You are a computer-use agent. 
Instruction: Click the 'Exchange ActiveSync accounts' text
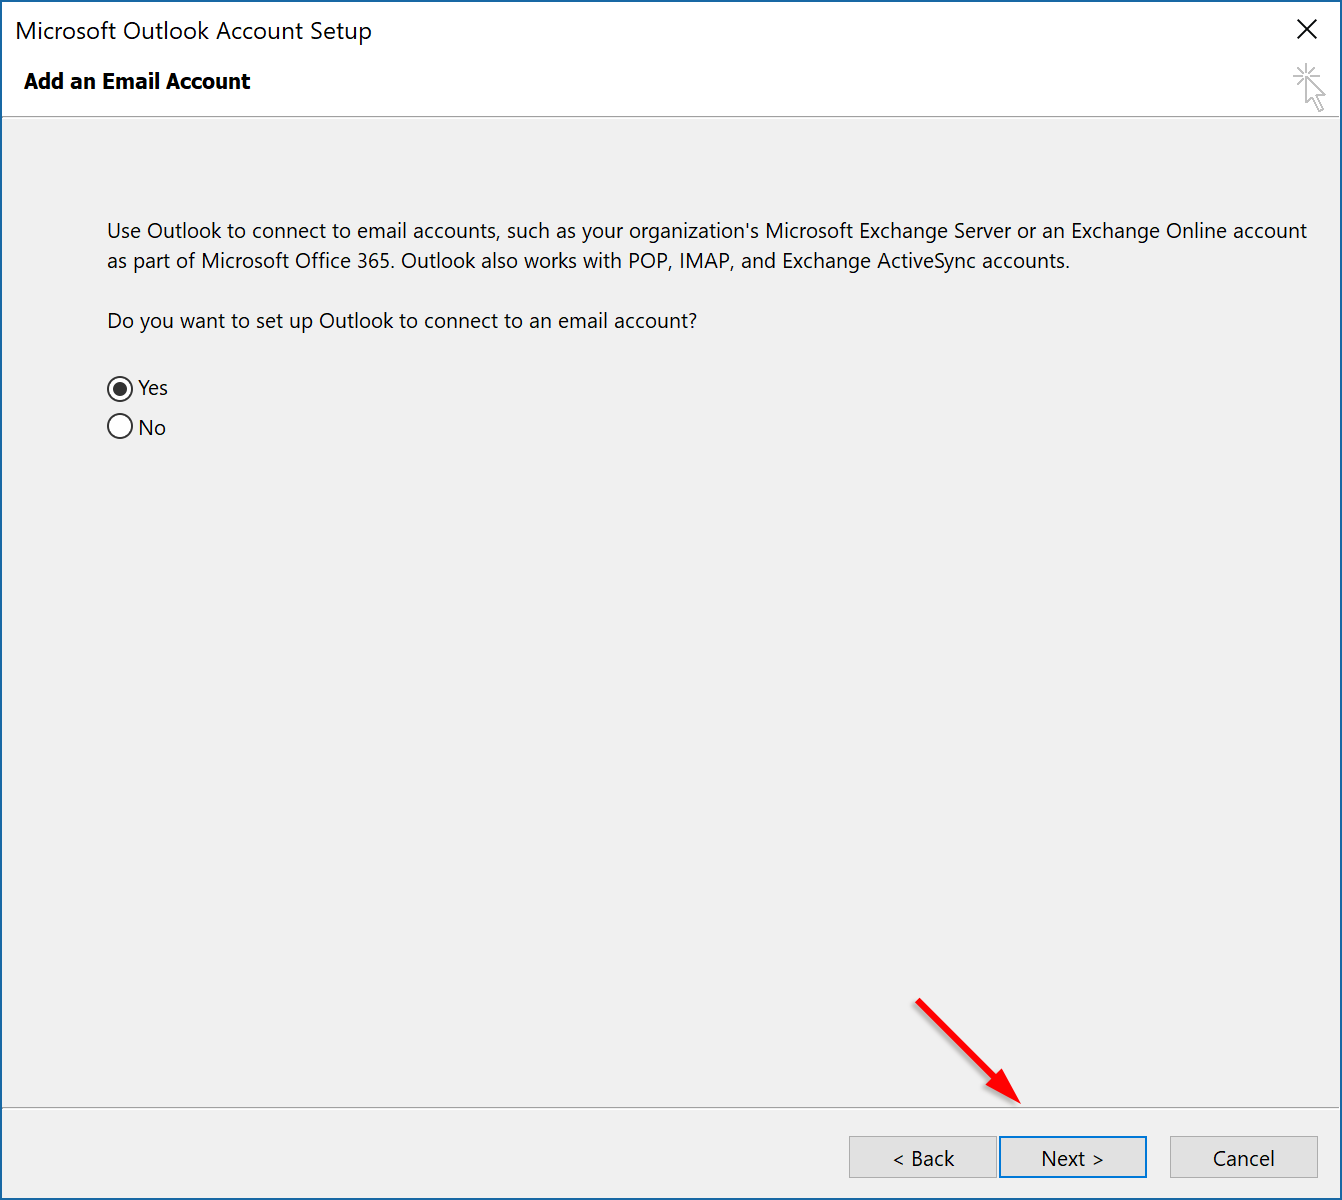pyautogui.click(x=925, y=261)
